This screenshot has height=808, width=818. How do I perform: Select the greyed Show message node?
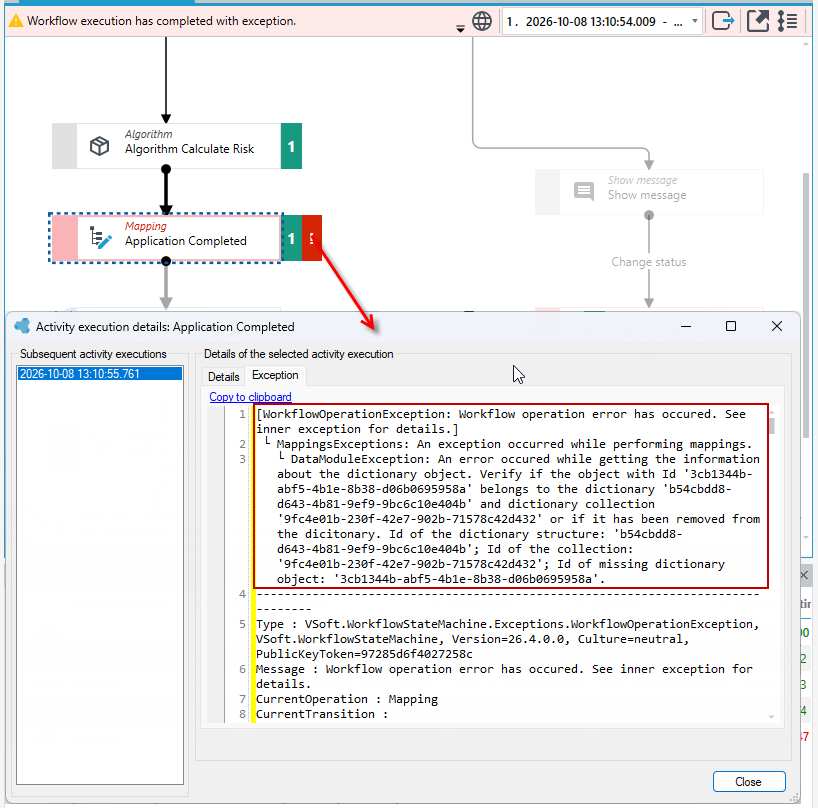click(649, 191)
